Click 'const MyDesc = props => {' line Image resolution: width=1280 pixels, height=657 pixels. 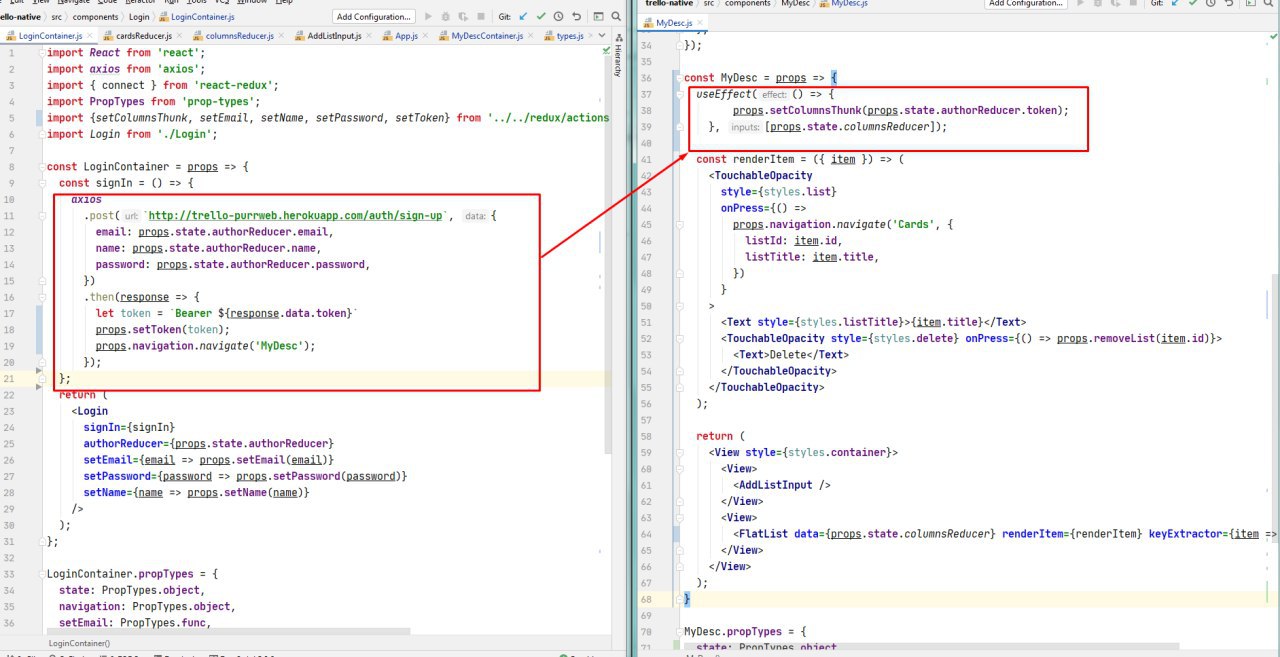pos(760,78)
